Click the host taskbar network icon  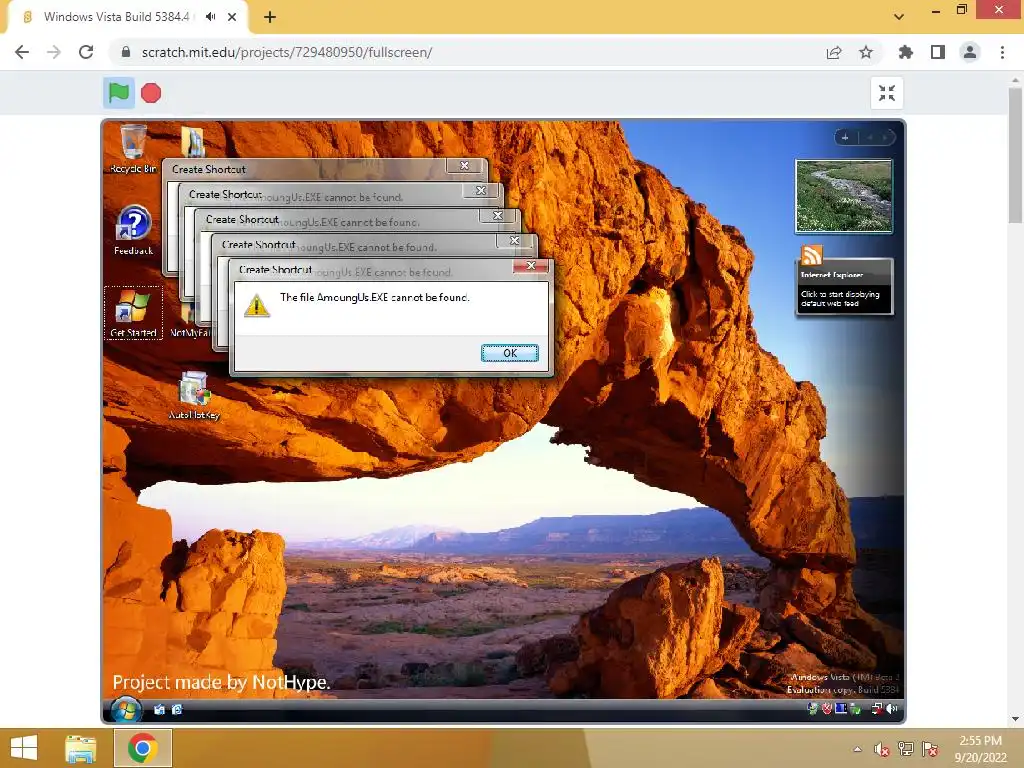(906, 749)
